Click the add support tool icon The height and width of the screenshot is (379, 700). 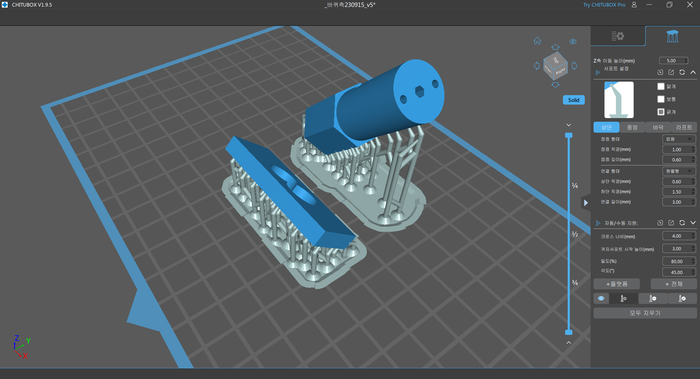(624, 299)
